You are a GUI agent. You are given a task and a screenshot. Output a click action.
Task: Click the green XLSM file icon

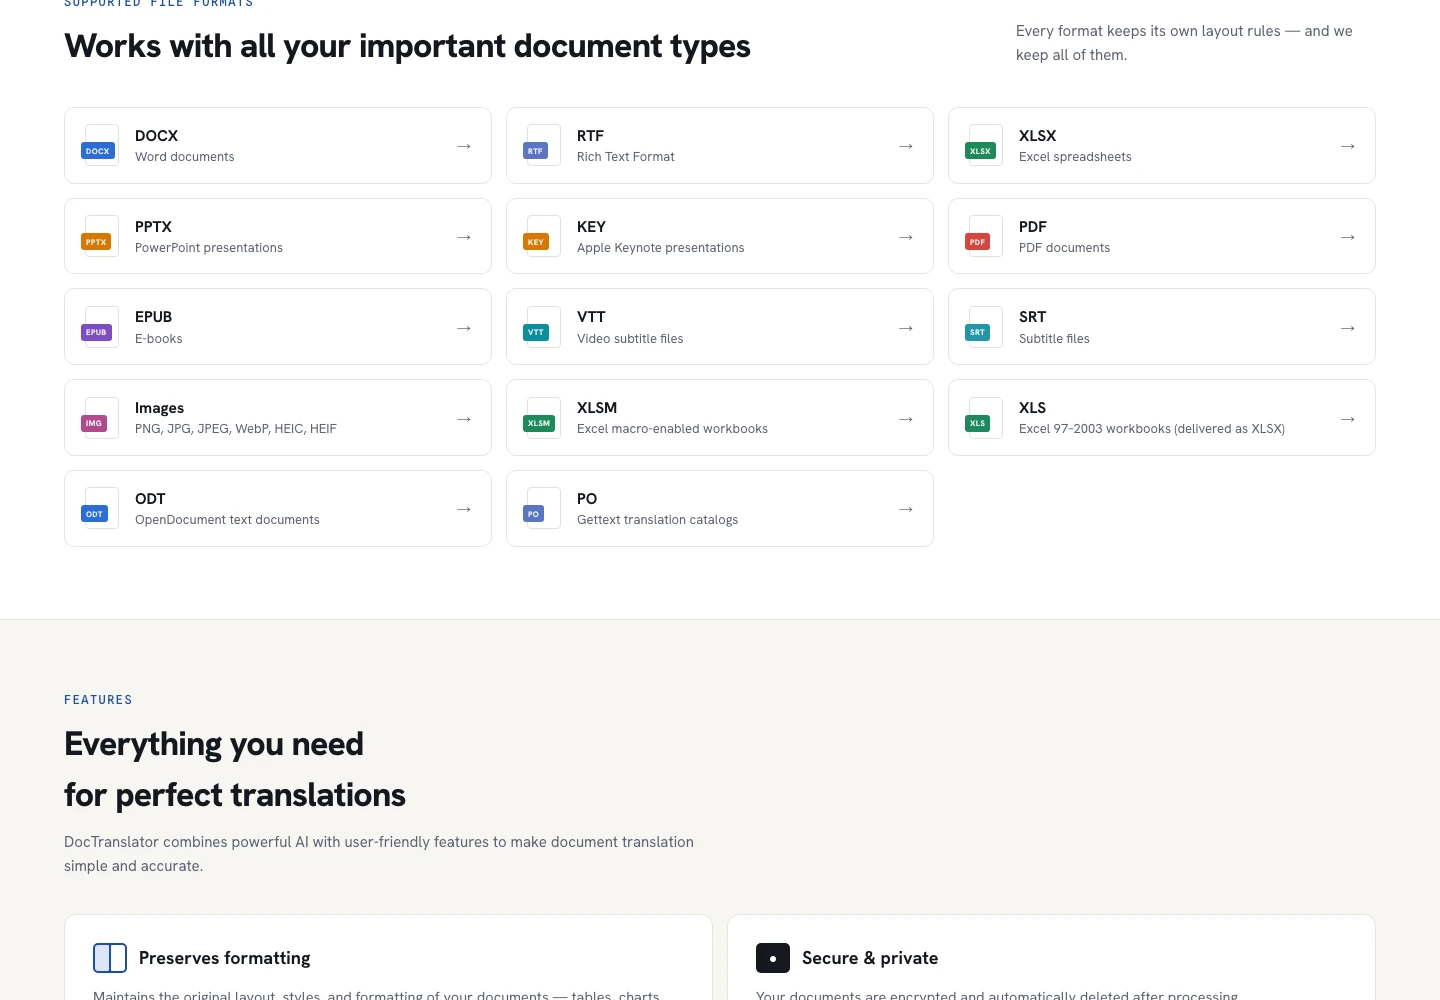[x=541, y=418]
